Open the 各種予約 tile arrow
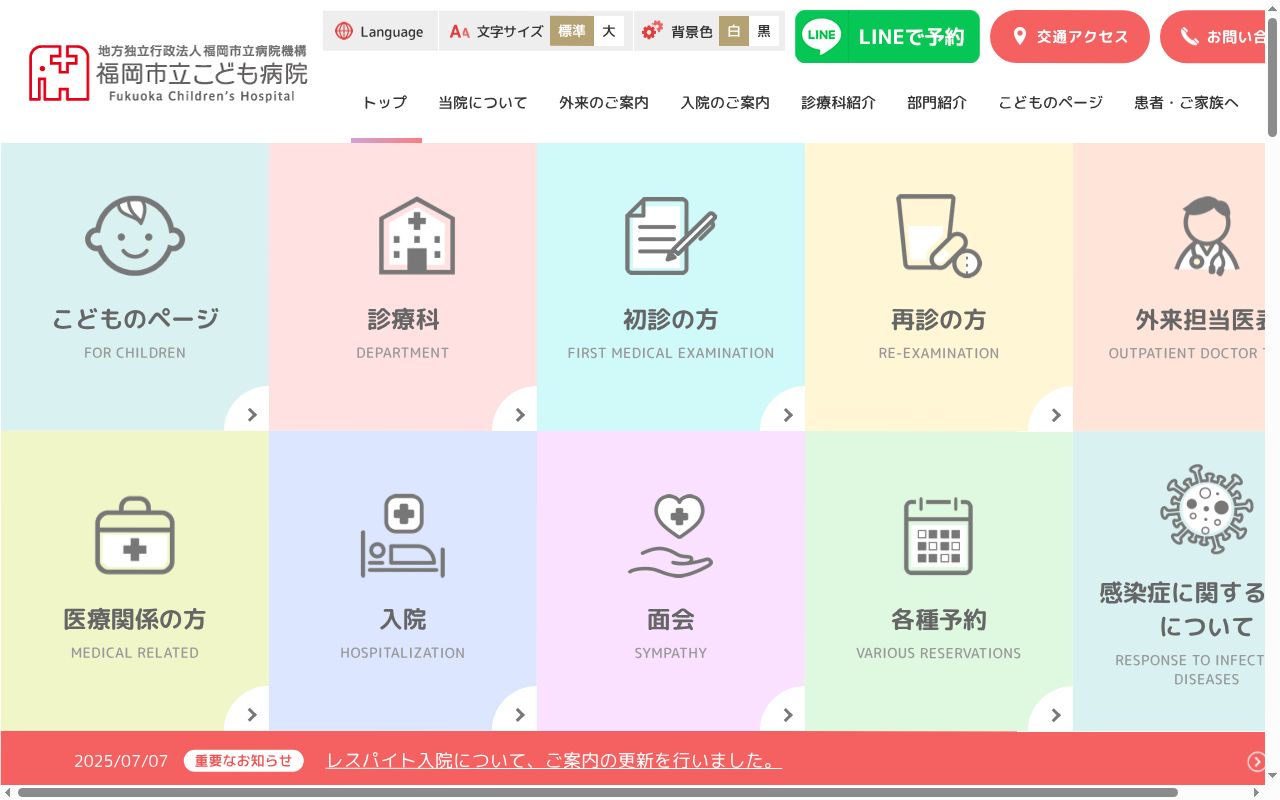Viewport: 1280px width, 800px height. click(x=1054, y=713)
